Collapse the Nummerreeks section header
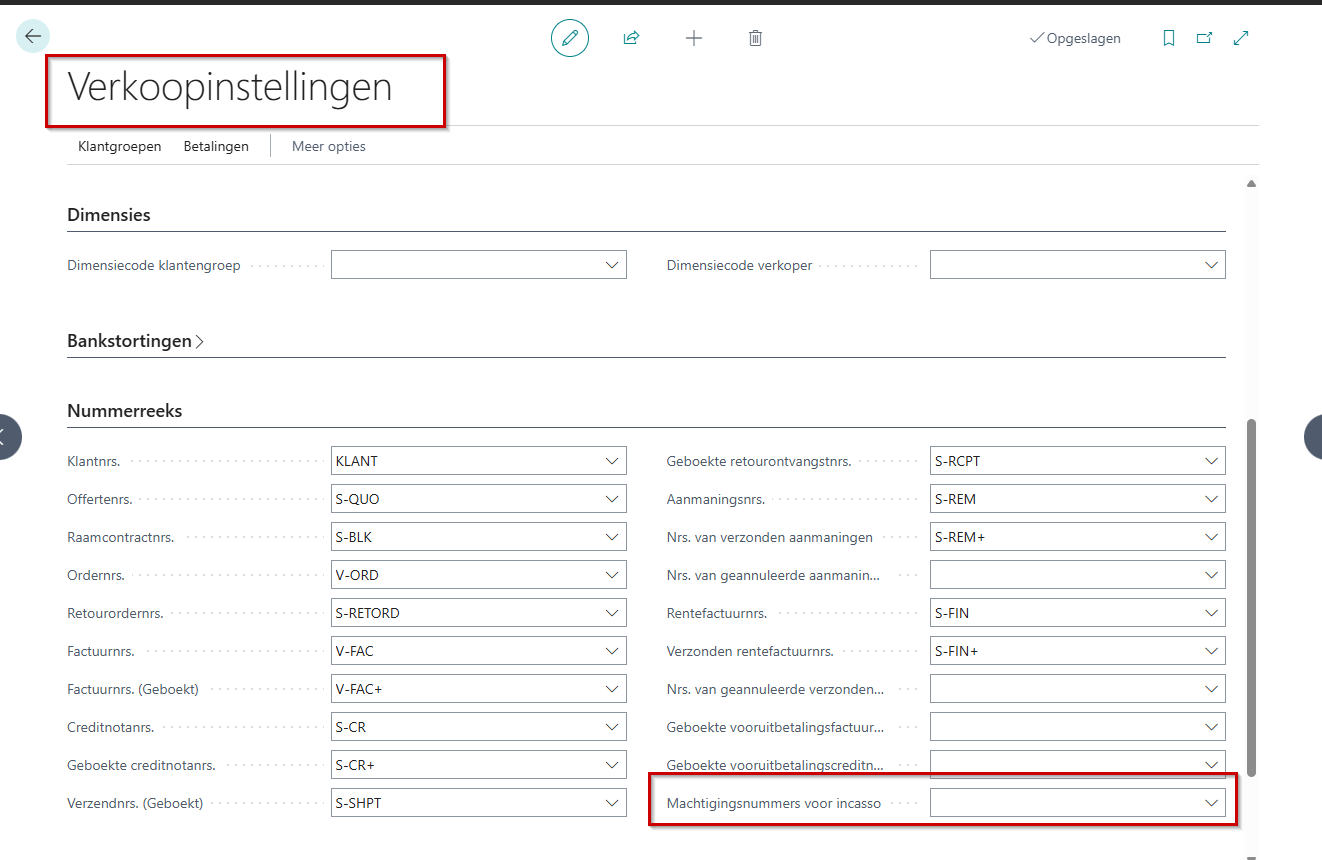 tap(124, 411)
